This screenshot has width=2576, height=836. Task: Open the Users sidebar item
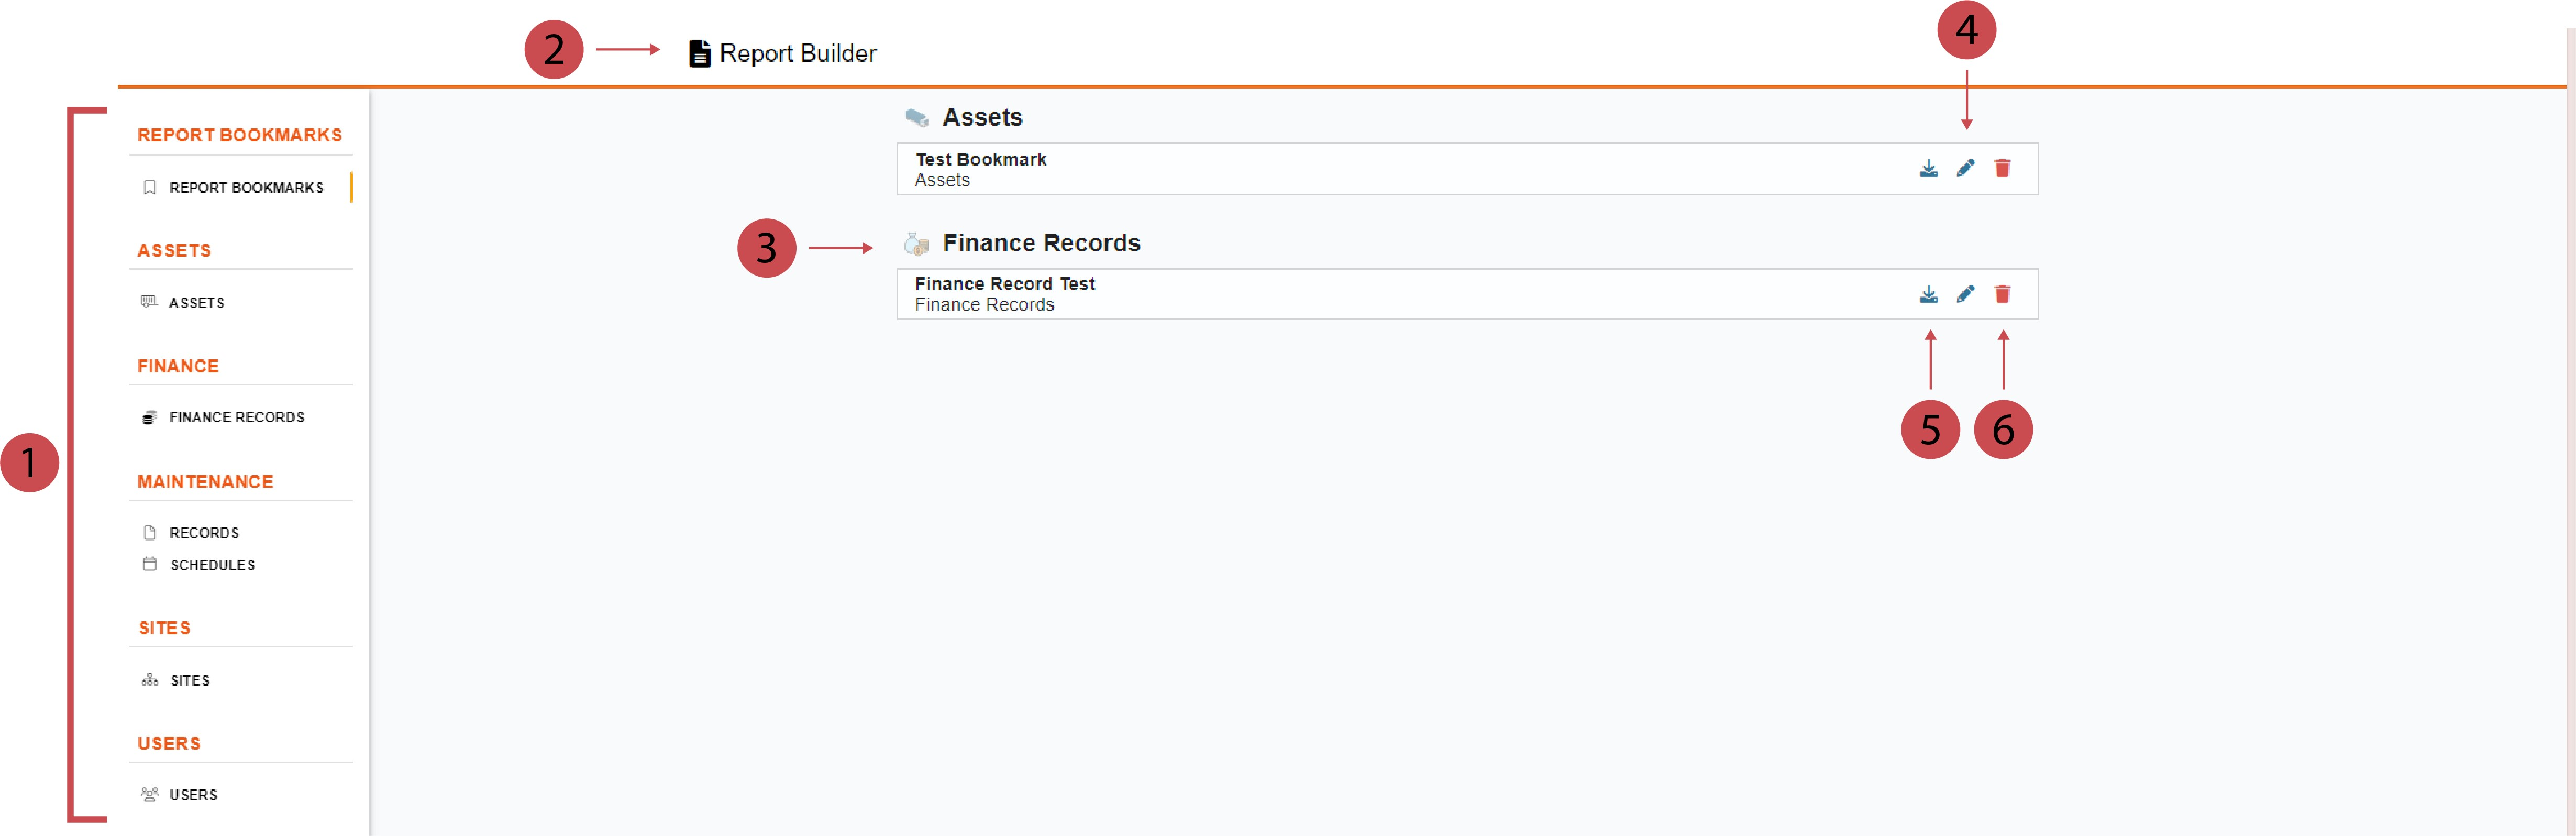[193, 795]
